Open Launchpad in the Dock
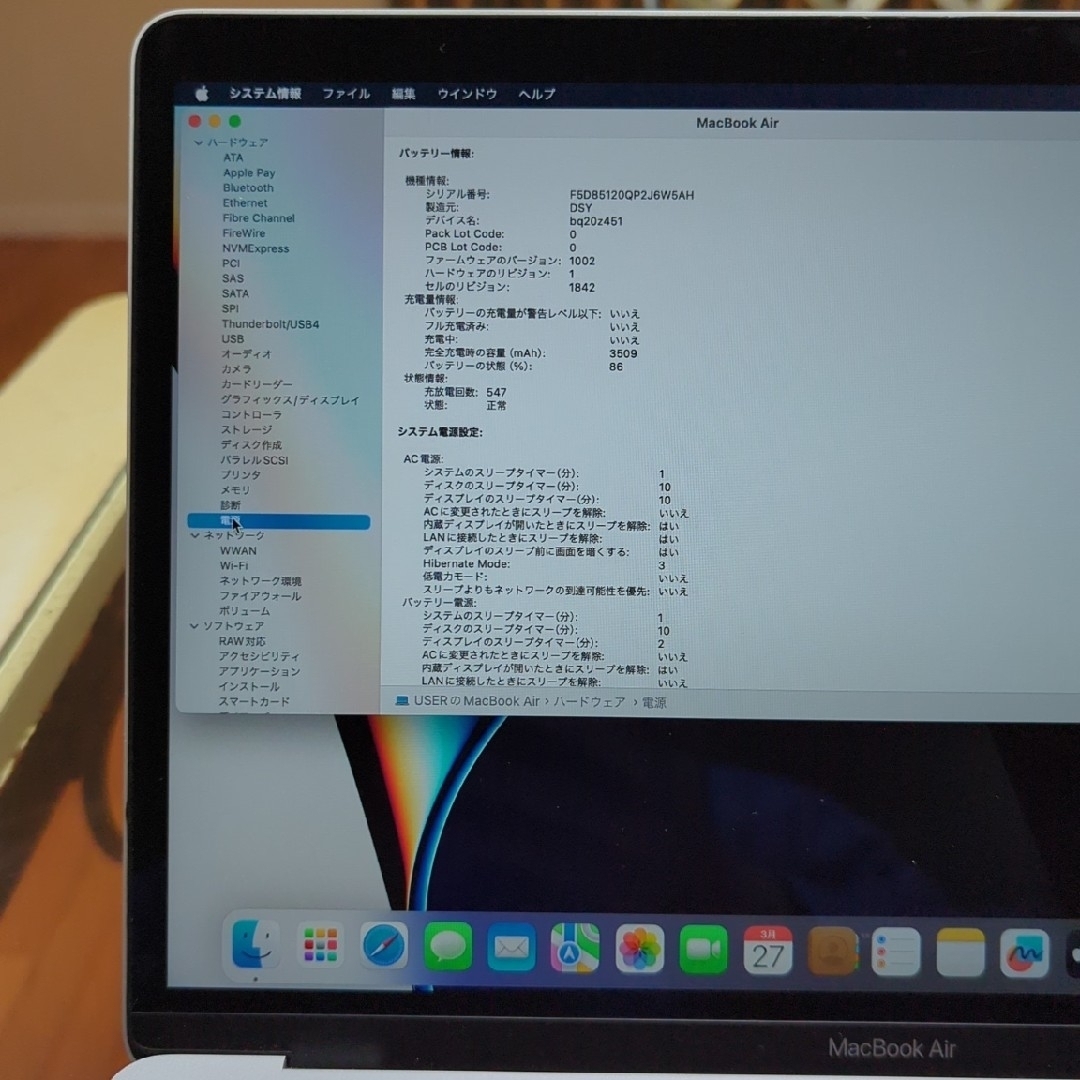The image size is (1080, 1080). click(320, 944)
